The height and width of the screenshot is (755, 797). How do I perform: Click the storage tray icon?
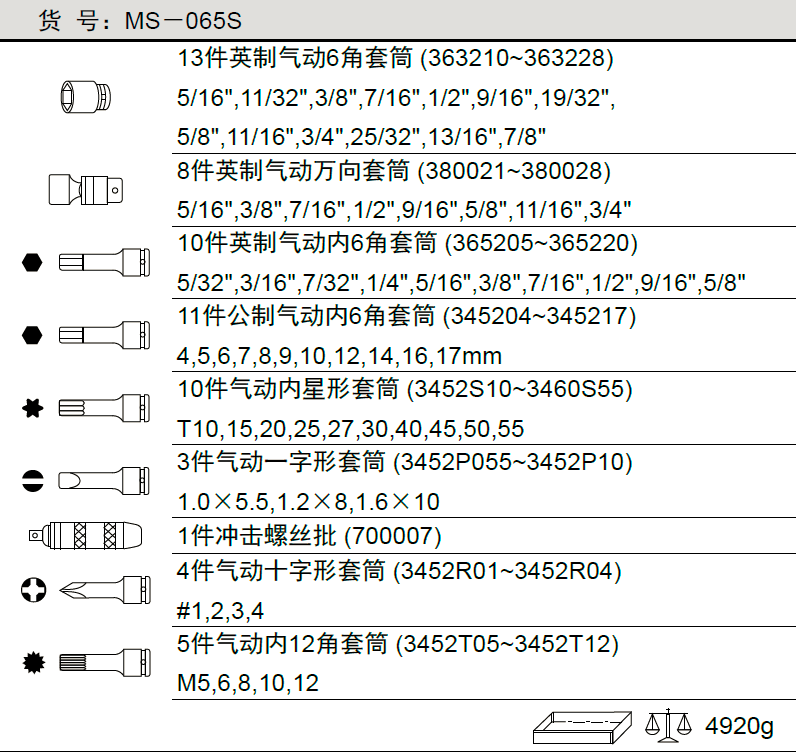(581, 726)
